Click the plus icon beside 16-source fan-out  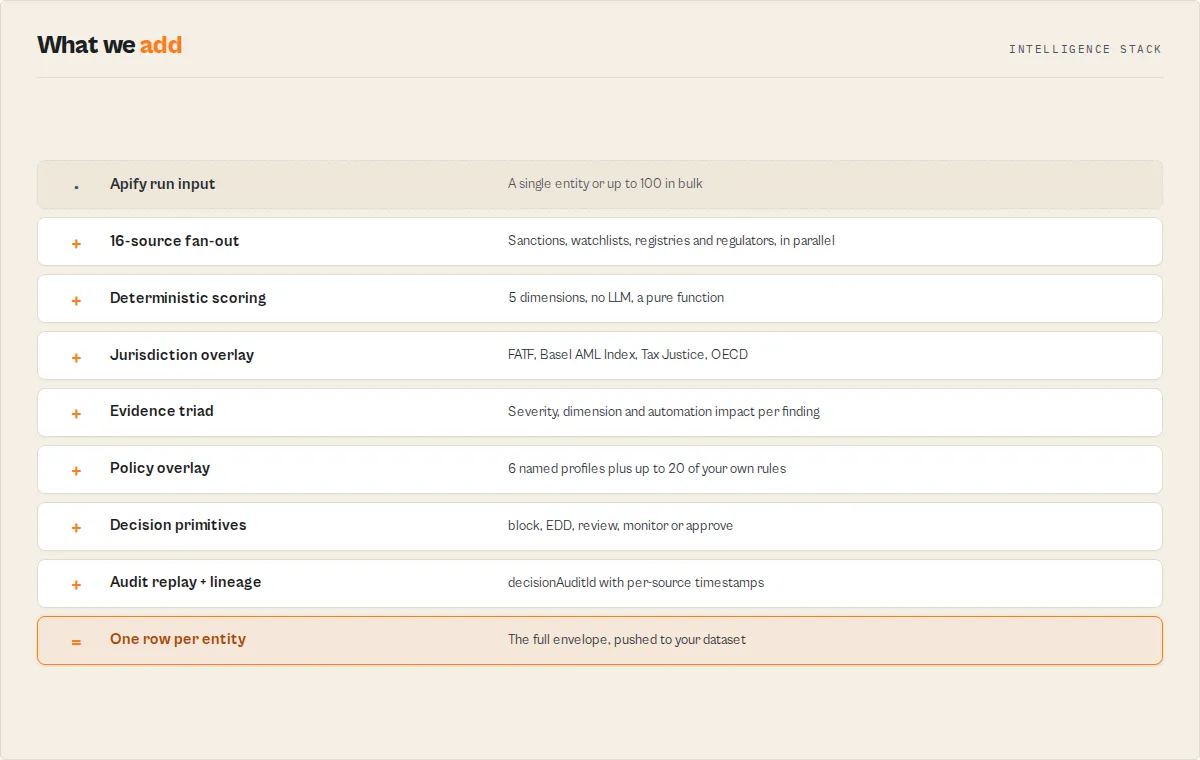point(76,243)
